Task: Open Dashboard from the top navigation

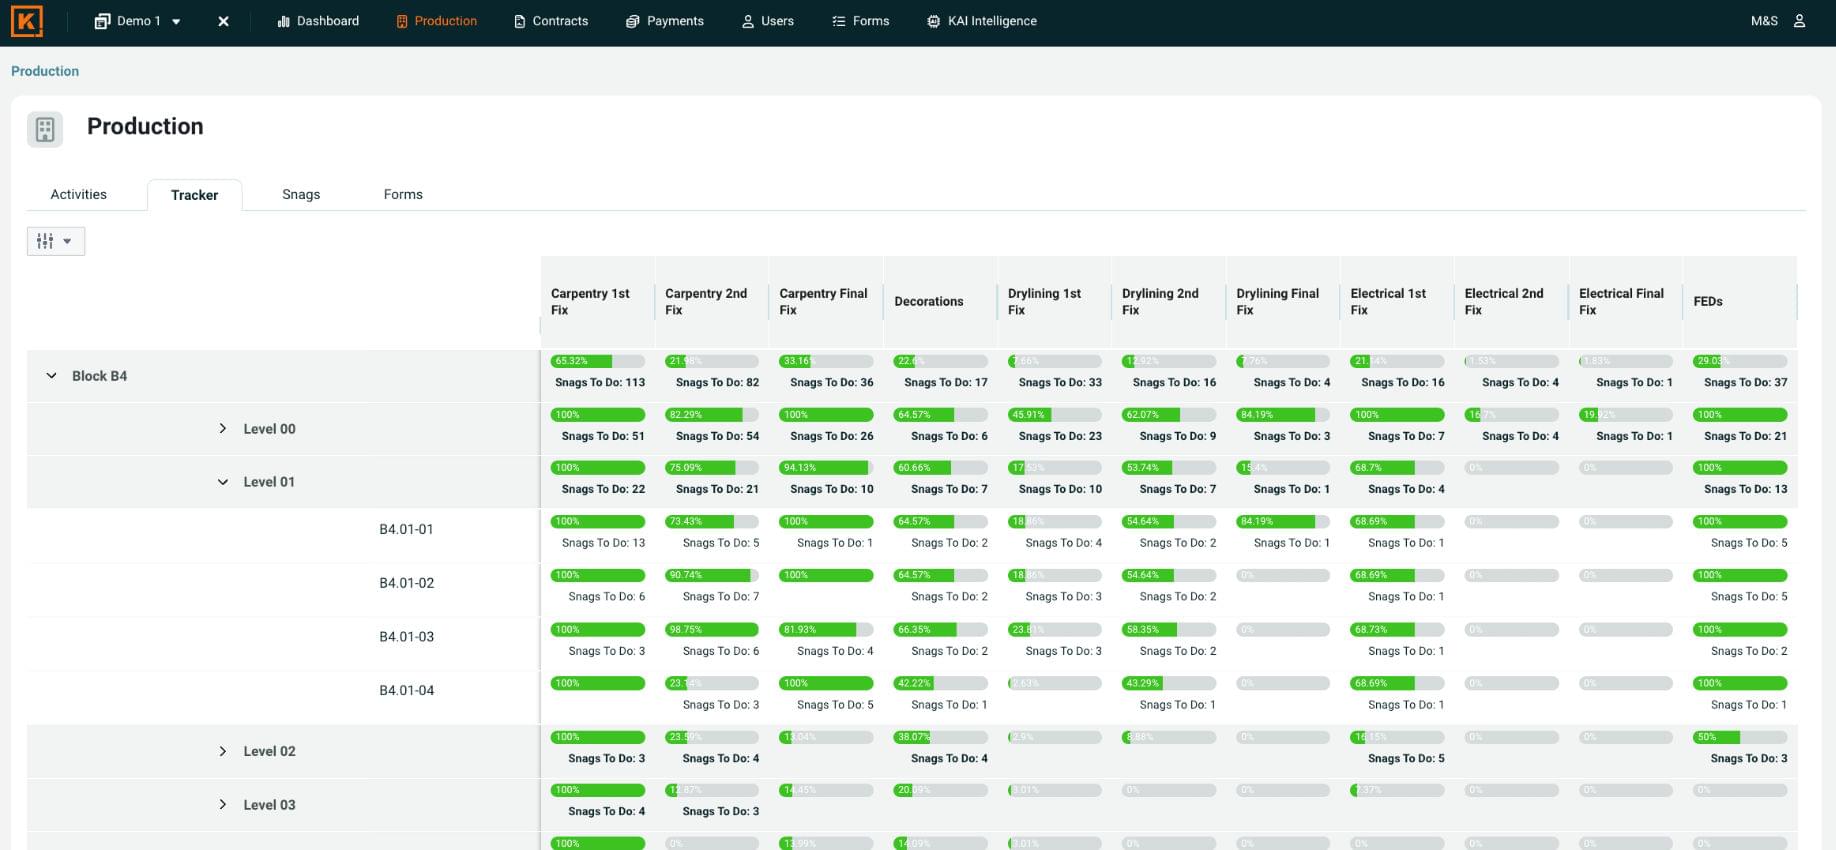Action: [318, 21]
